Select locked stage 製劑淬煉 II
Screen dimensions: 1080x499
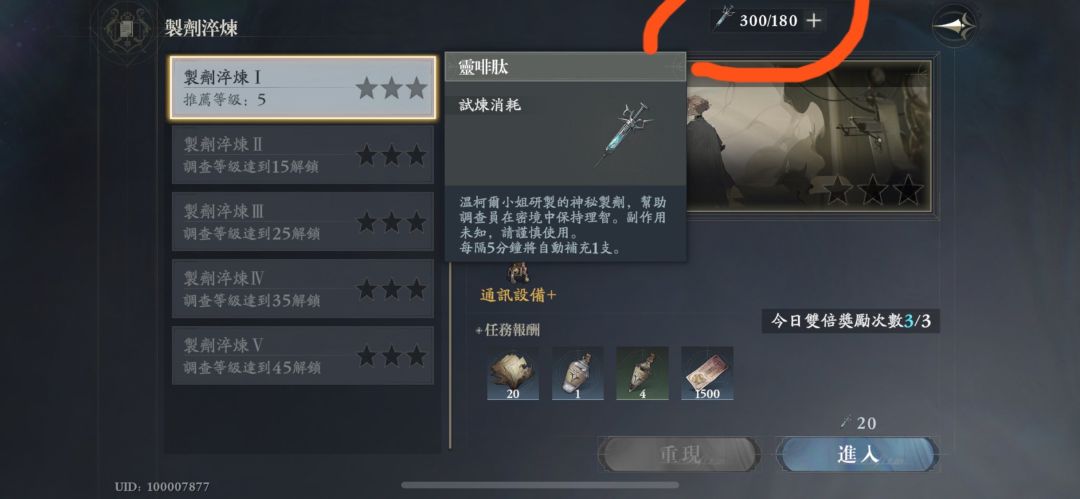pyautogui.click(x=303, y=154)
